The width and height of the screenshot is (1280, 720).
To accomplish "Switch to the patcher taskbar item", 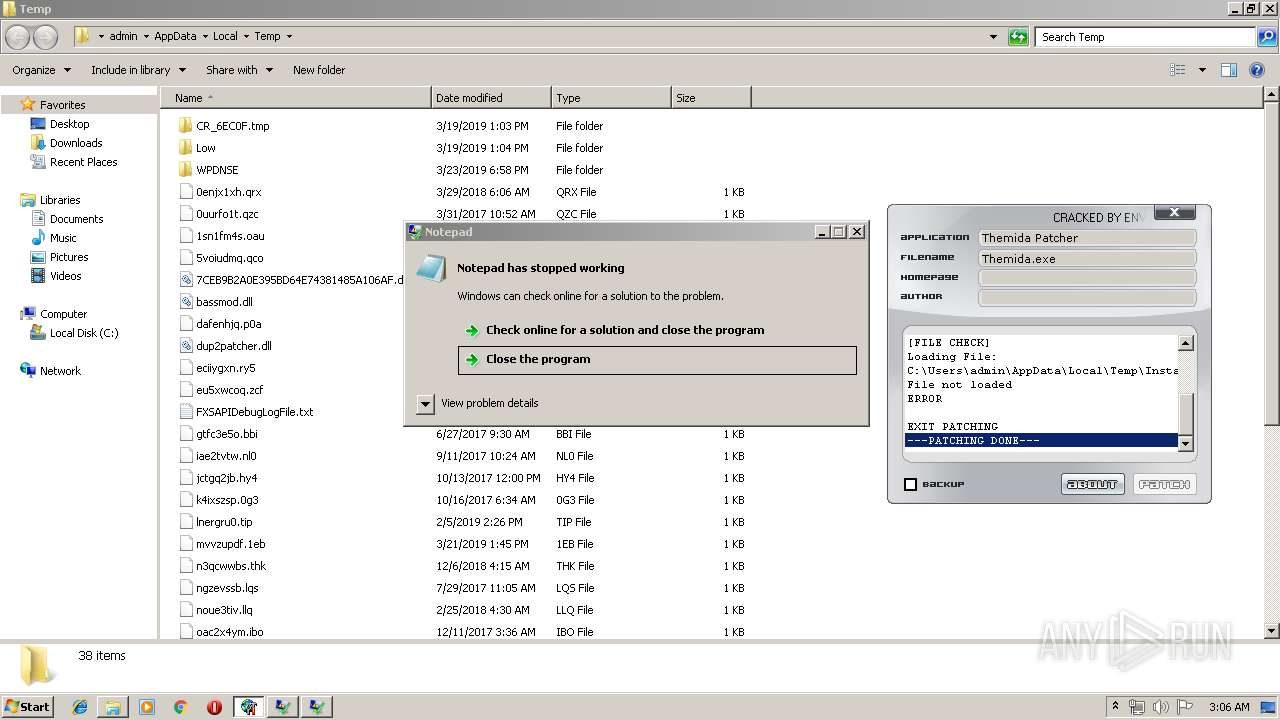I will [x=248, y=707].
